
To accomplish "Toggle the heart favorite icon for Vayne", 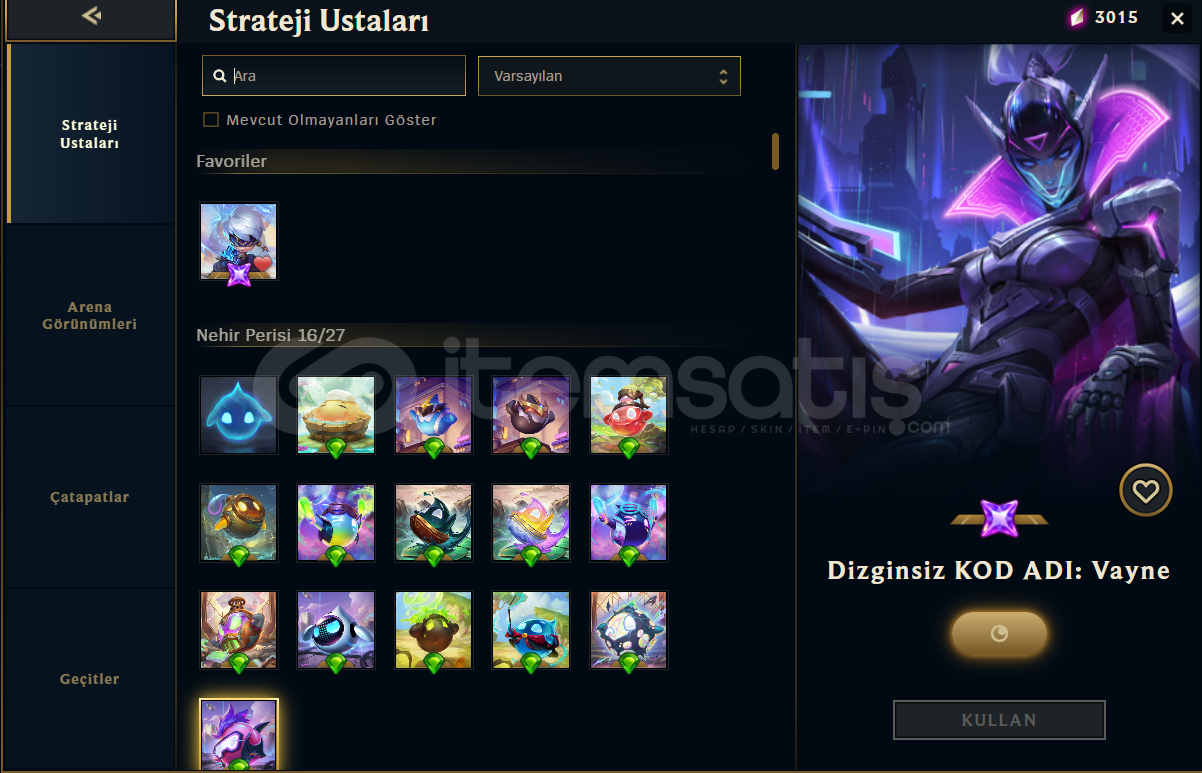I will coord(1145,491).
